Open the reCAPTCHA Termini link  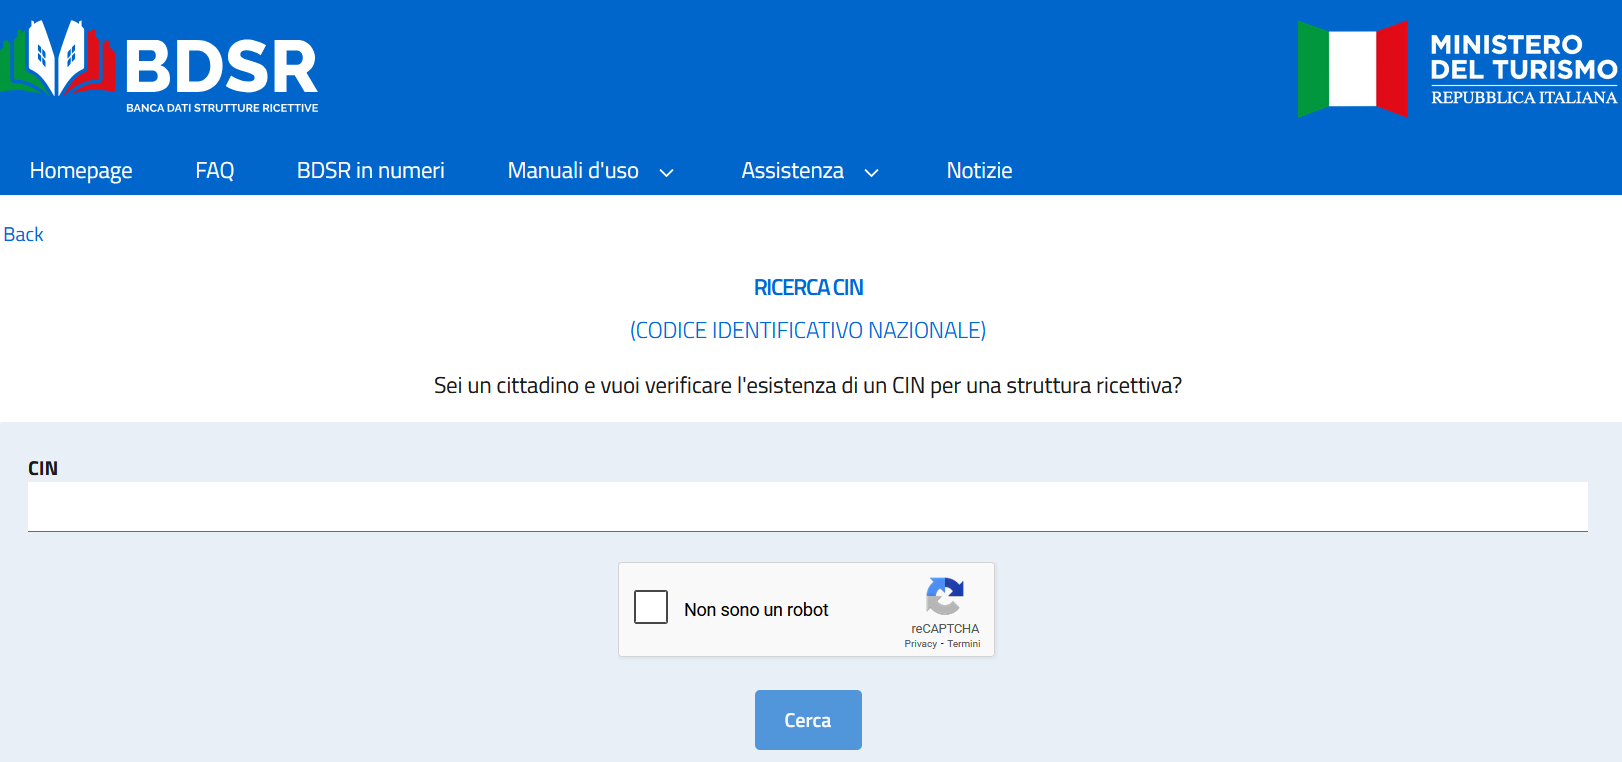pyautogui.click(x=964, y=644)
